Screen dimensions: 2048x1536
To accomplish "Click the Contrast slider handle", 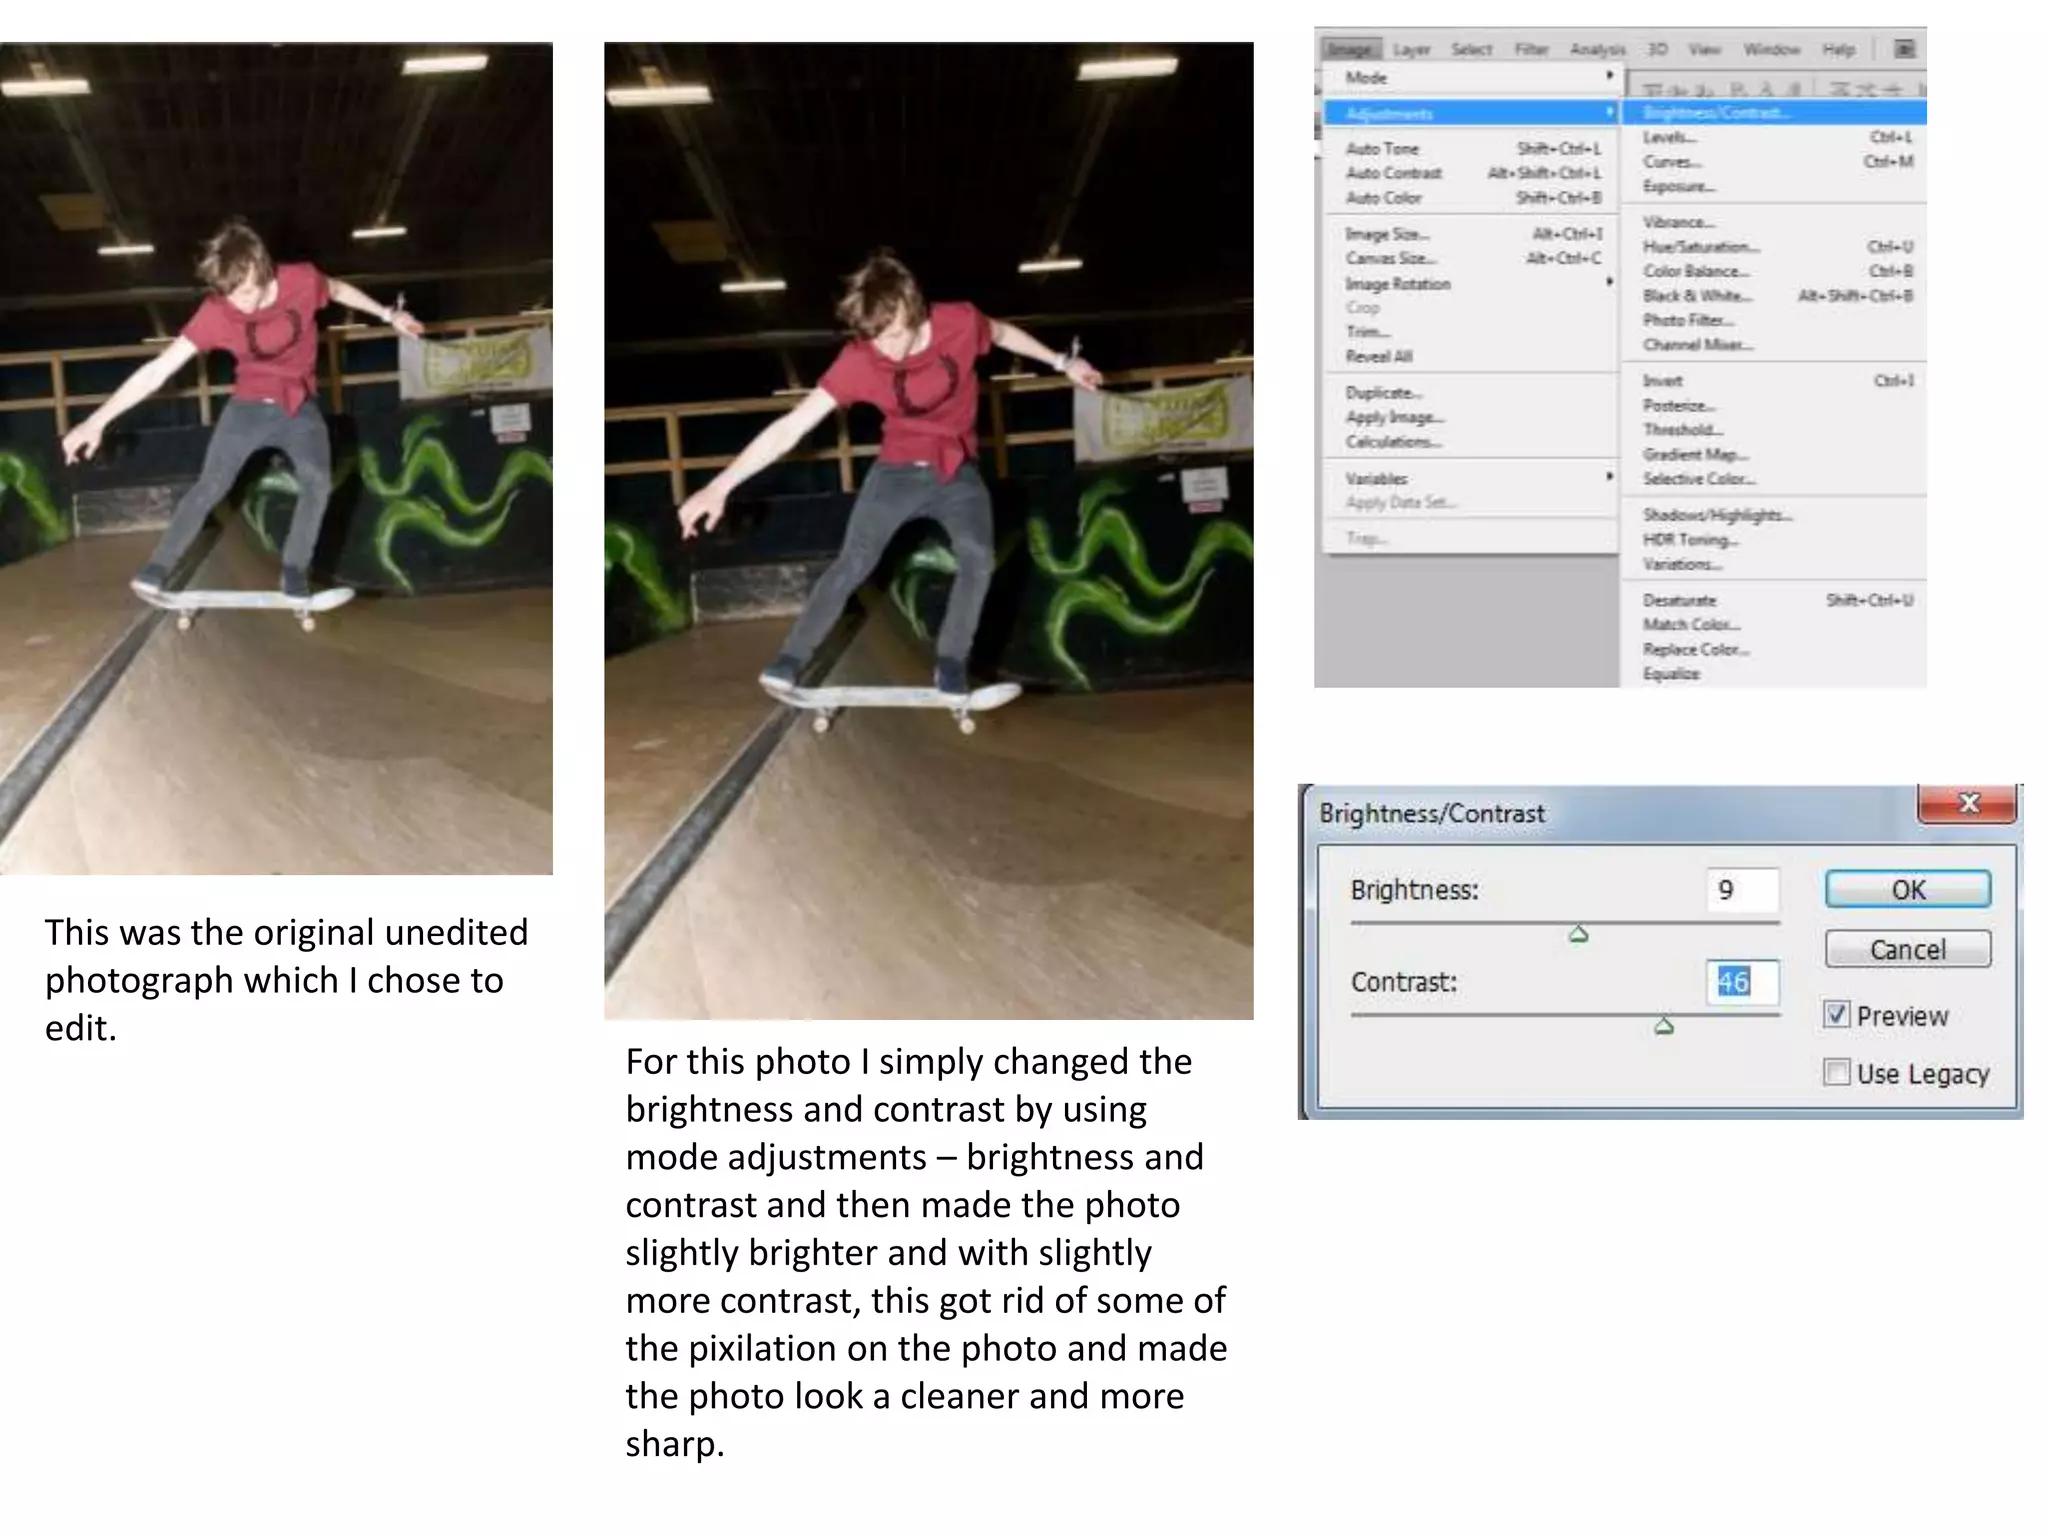I will point(1664,1026).
